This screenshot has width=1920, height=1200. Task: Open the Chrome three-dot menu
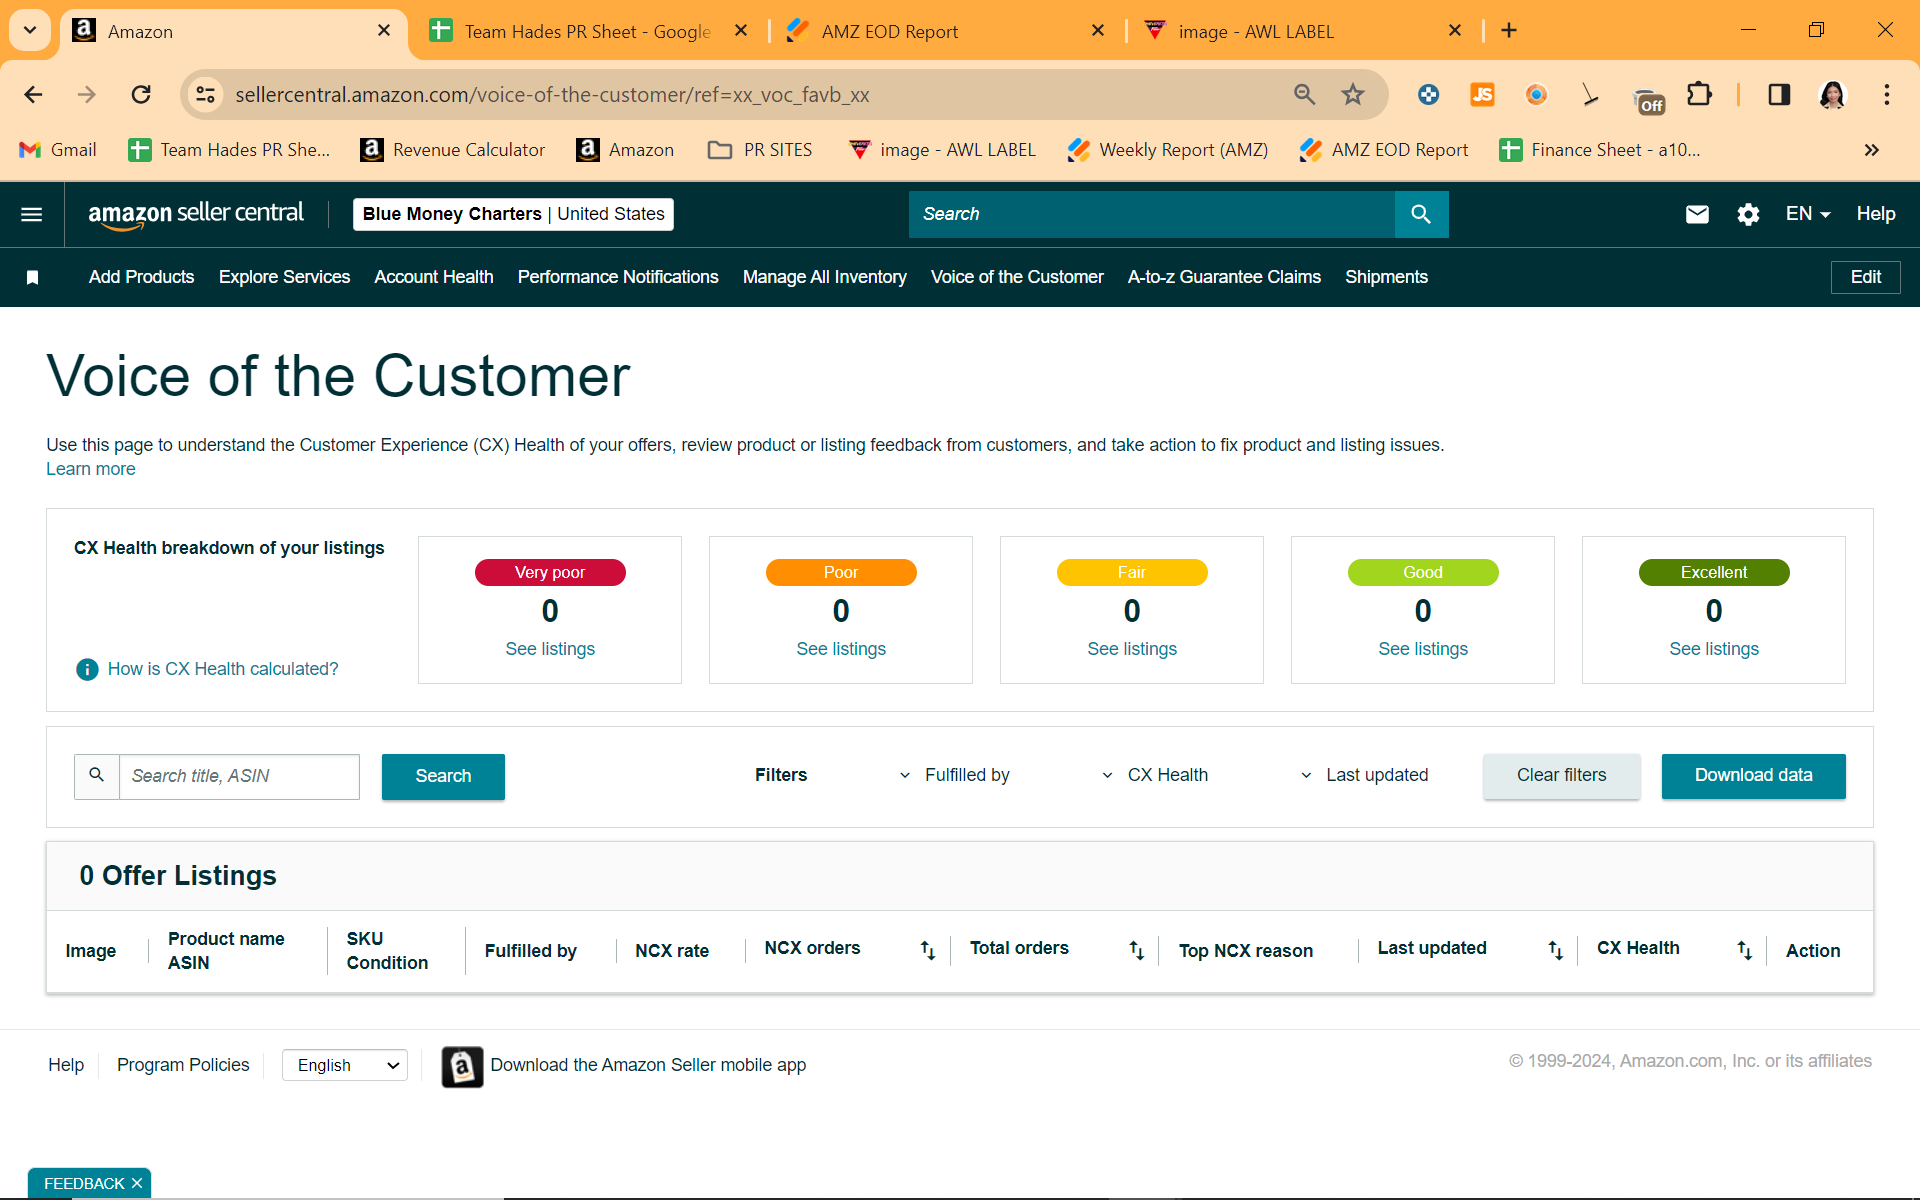[x=1887, y=95]
